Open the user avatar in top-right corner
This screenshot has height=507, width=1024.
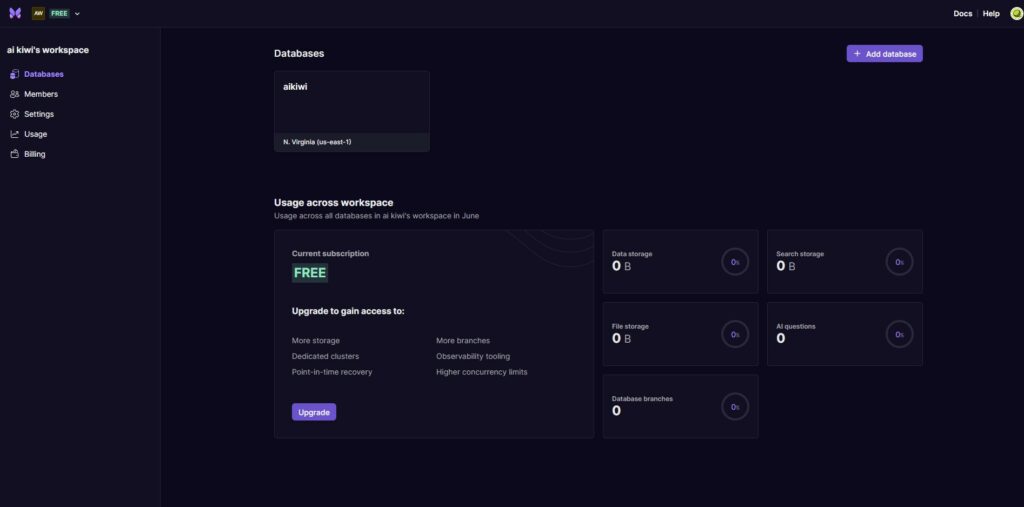(x=1016, y=13)
